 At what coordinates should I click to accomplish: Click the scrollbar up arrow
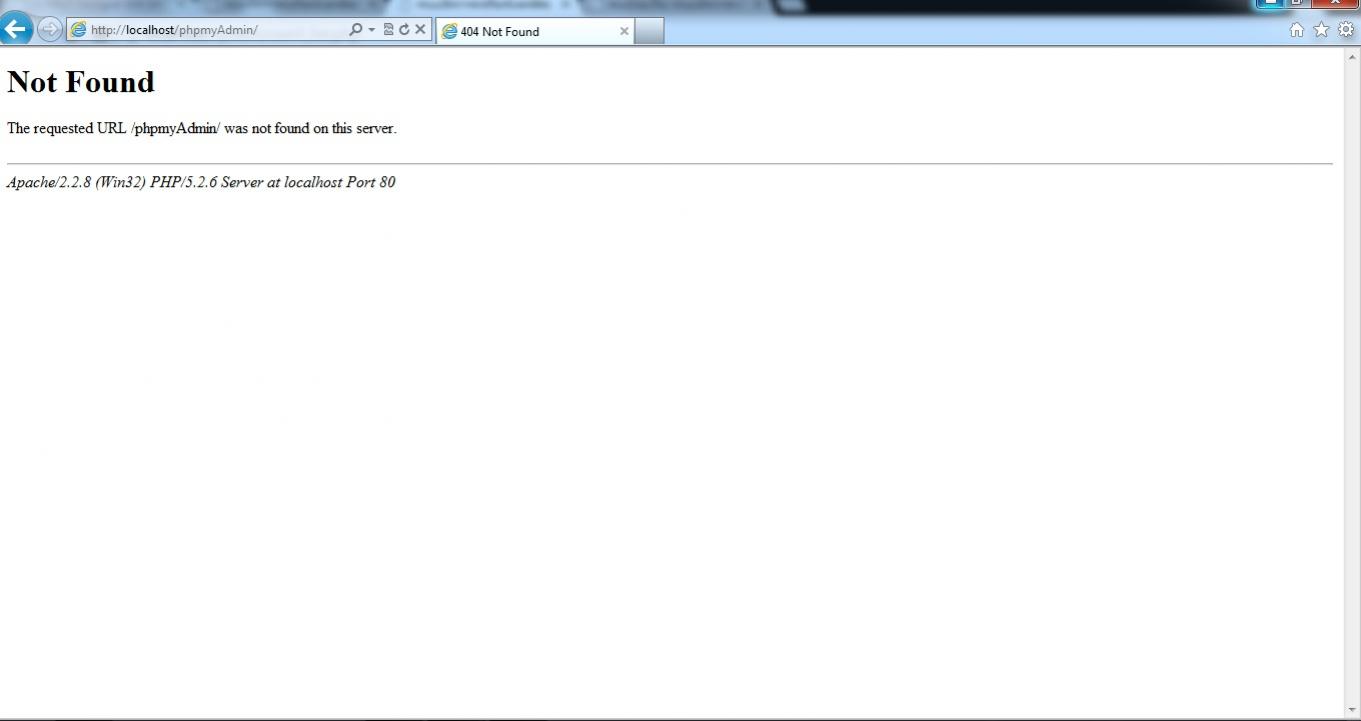coord(1352,56)
